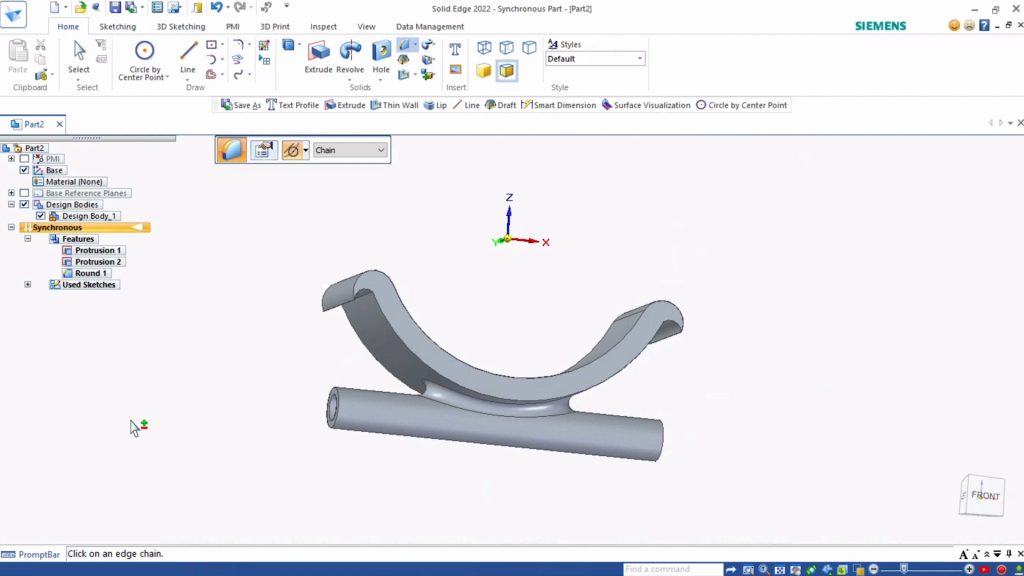Click Surface Visualization shortcut

click(646, 105)
